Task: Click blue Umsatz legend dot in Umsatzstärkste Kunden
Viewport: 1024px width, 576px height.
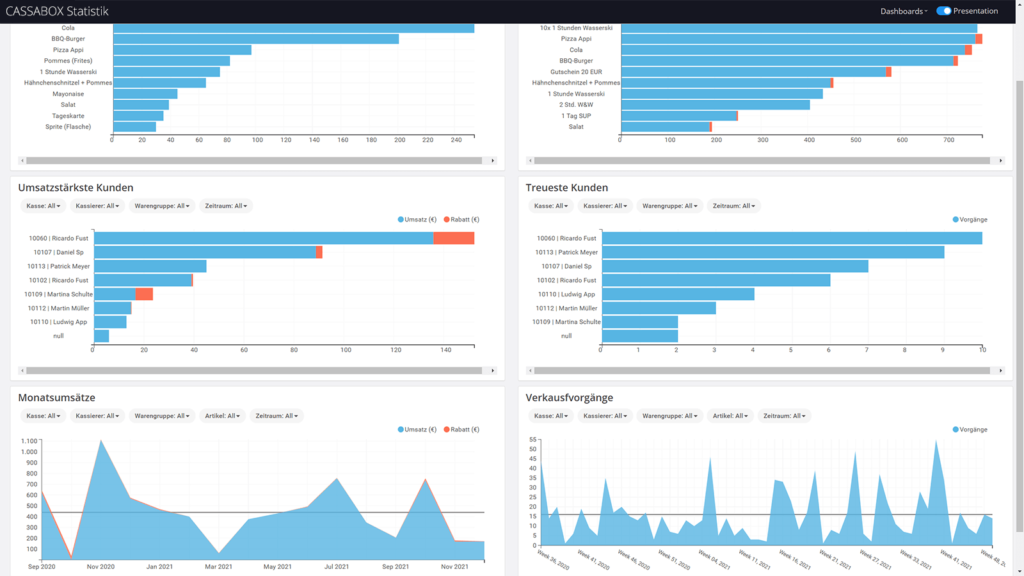Action: 401,219
